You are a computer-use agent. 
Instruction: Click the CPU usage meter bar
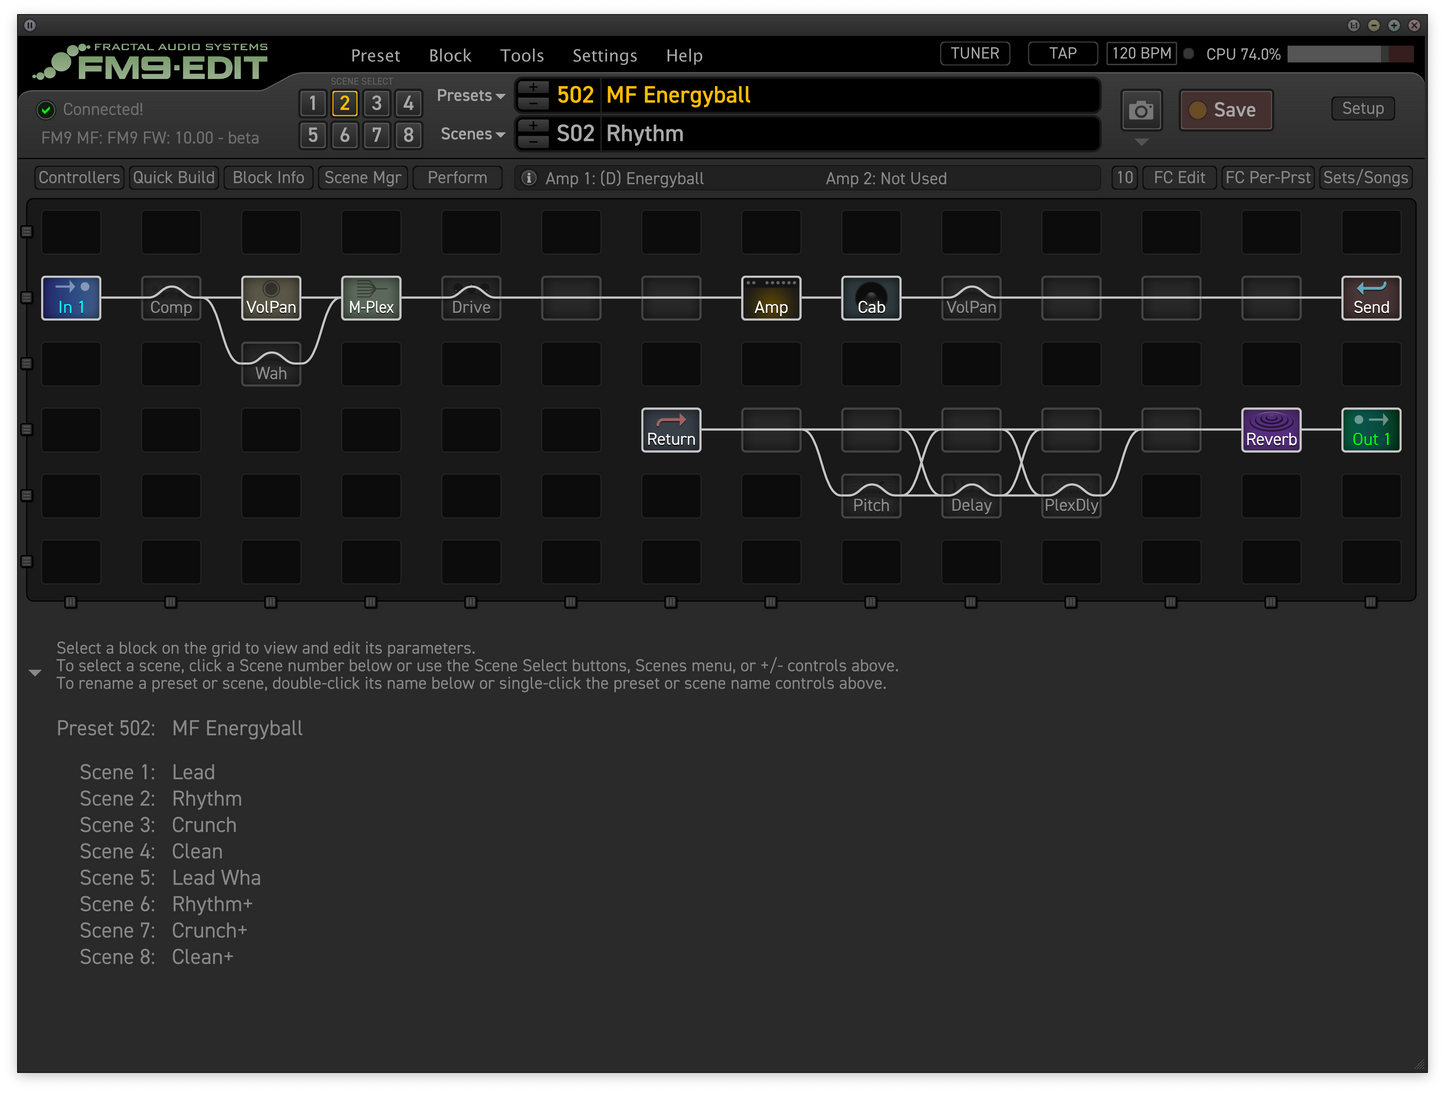pos(1350,54)
